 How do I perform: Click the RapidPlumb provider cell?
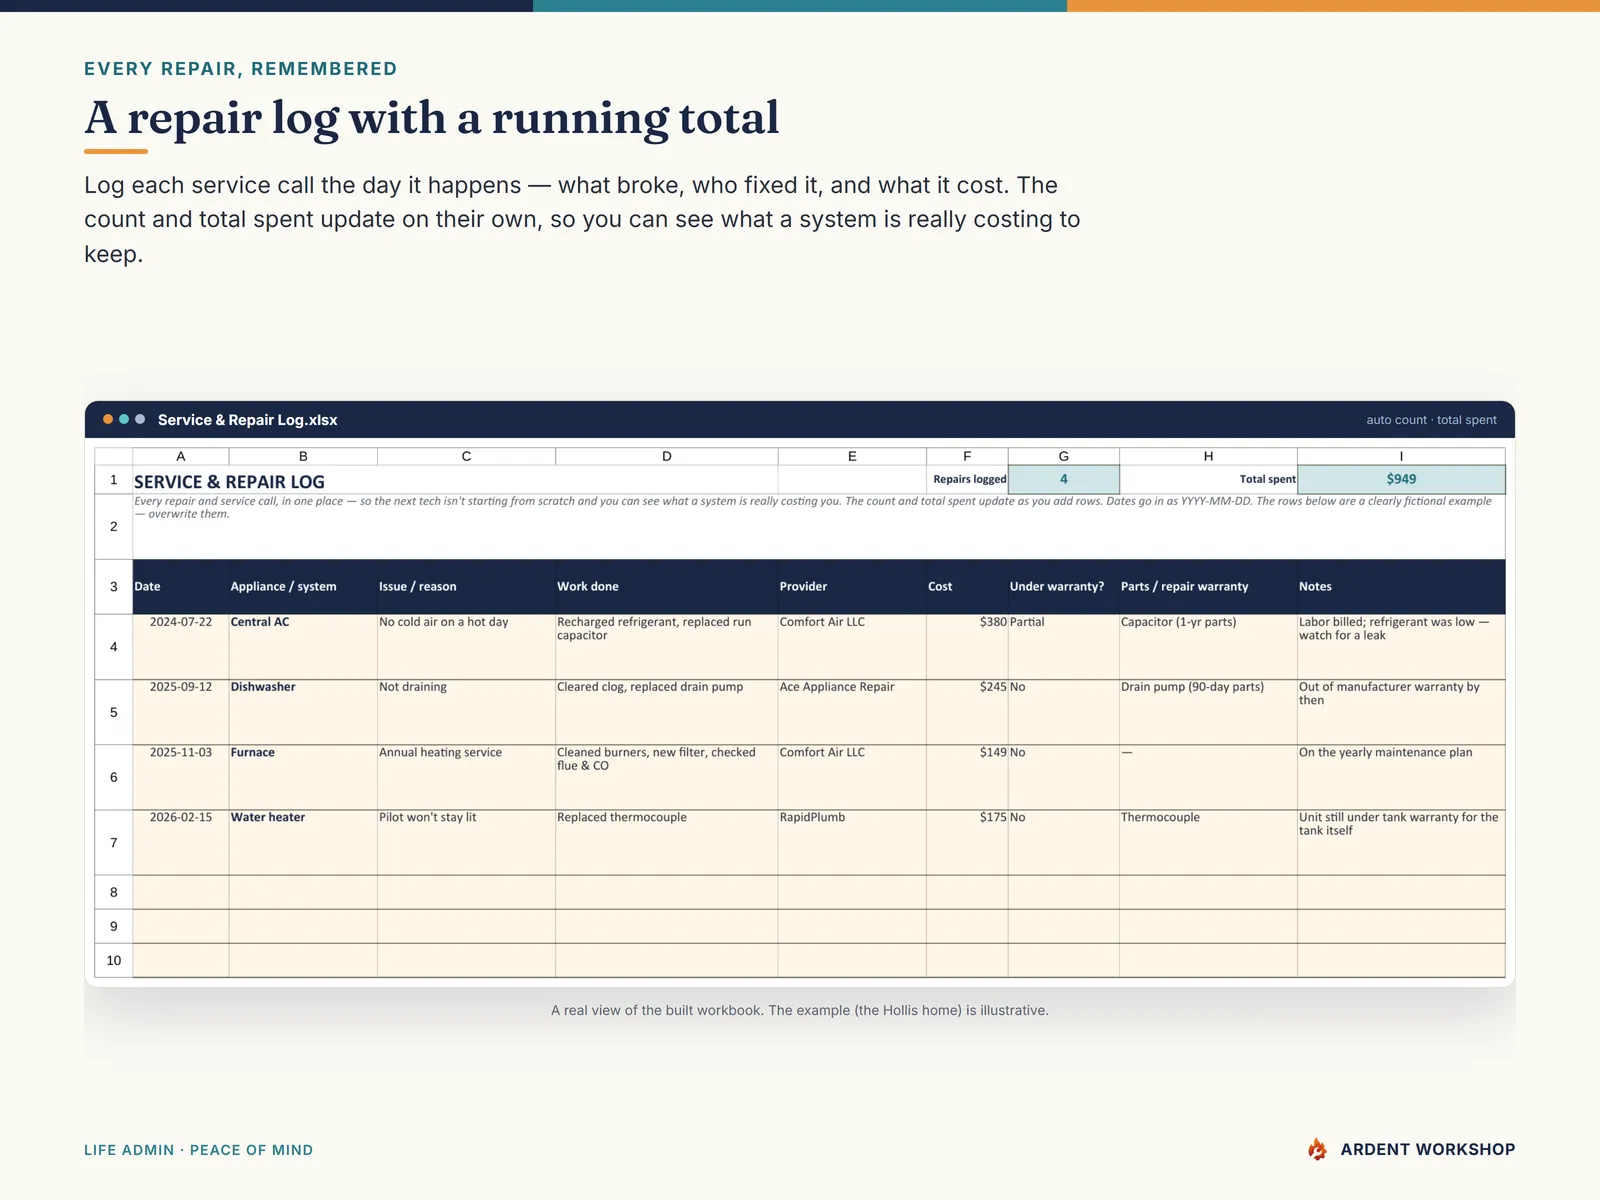click(x=852, y=842)
